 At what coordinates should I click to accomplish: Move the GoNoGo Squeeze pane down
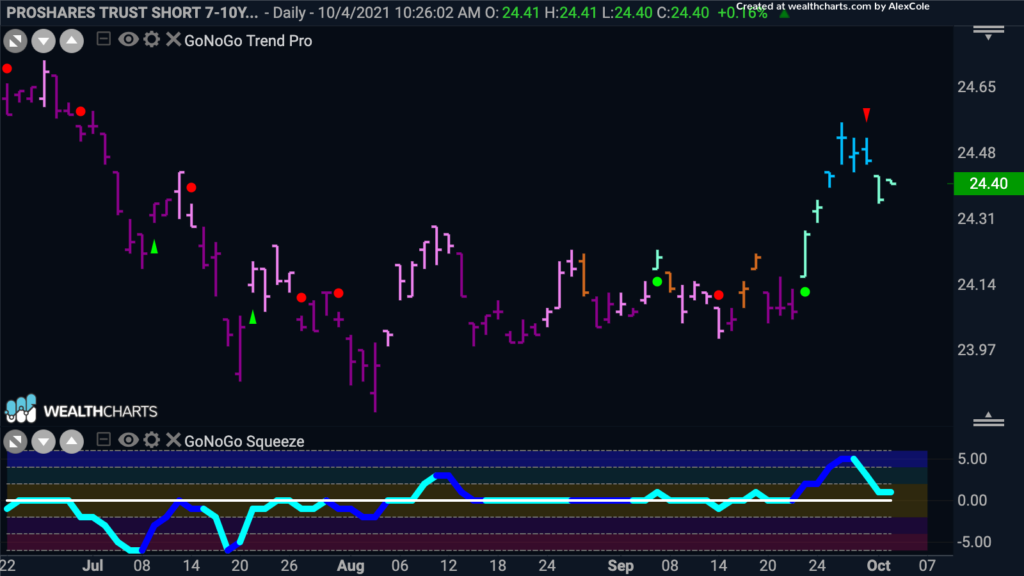43,441
